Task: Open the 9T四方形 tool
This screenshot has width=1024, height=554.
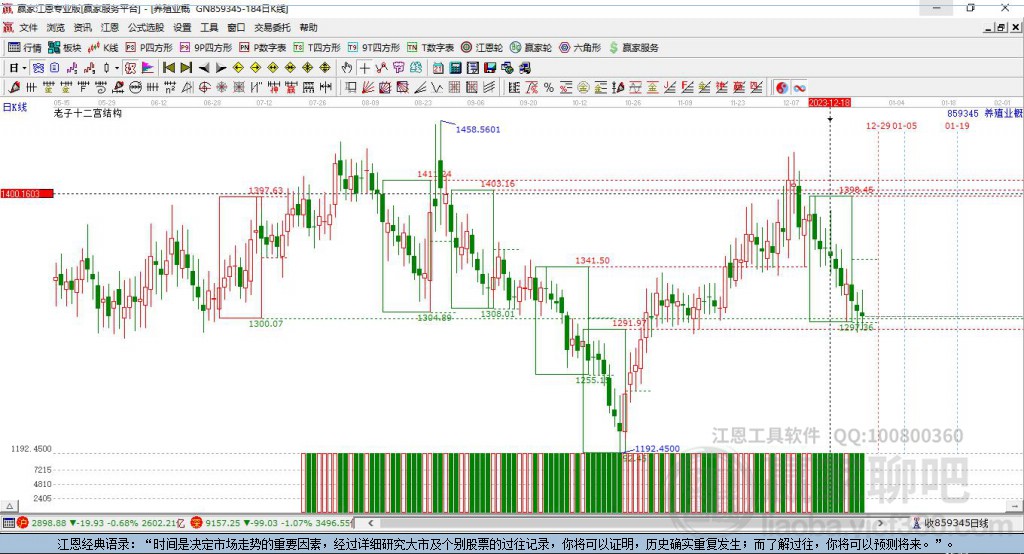Action: click(374, 48)
